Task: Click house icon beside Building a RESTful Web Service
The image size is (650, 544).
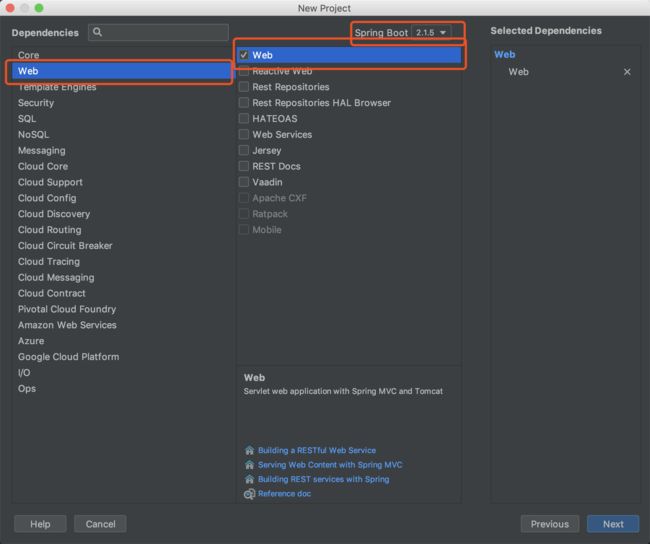Action: 249,450
